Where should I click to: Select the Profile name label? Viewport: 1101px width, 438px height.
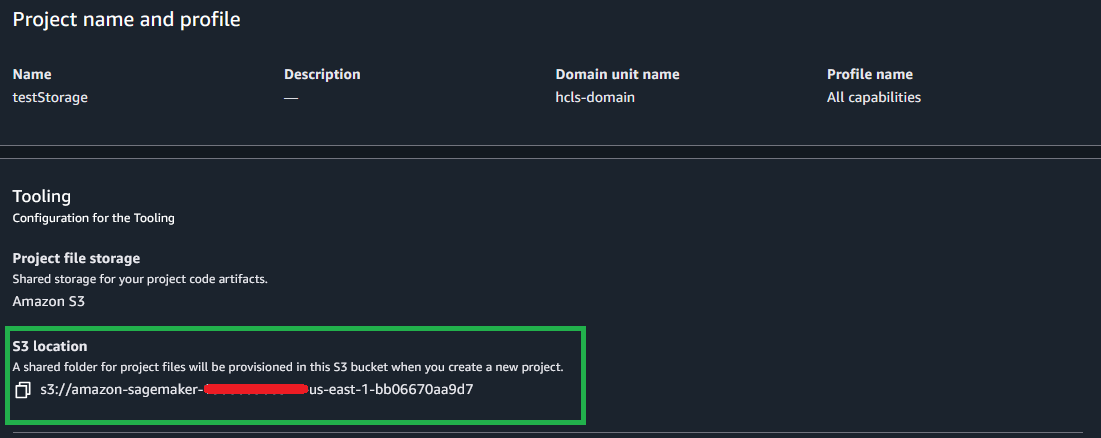(x=869, y=74)
